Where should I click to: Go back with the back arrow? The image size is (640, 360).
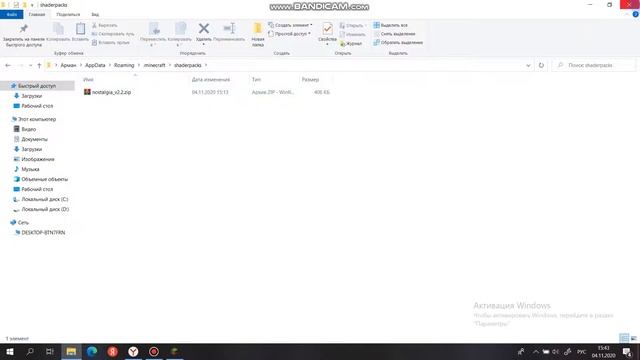[x=8, y=65]
